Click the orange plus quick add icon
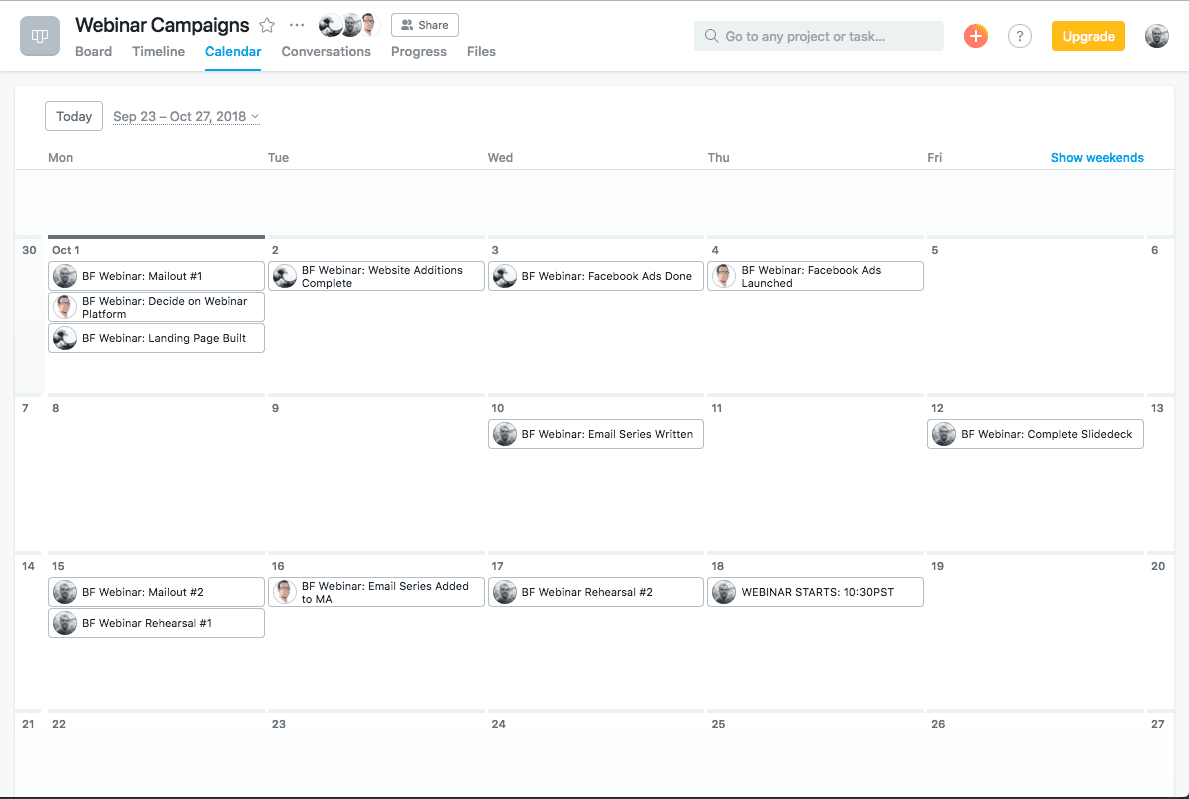1189x799 pixels. [975, 36]
